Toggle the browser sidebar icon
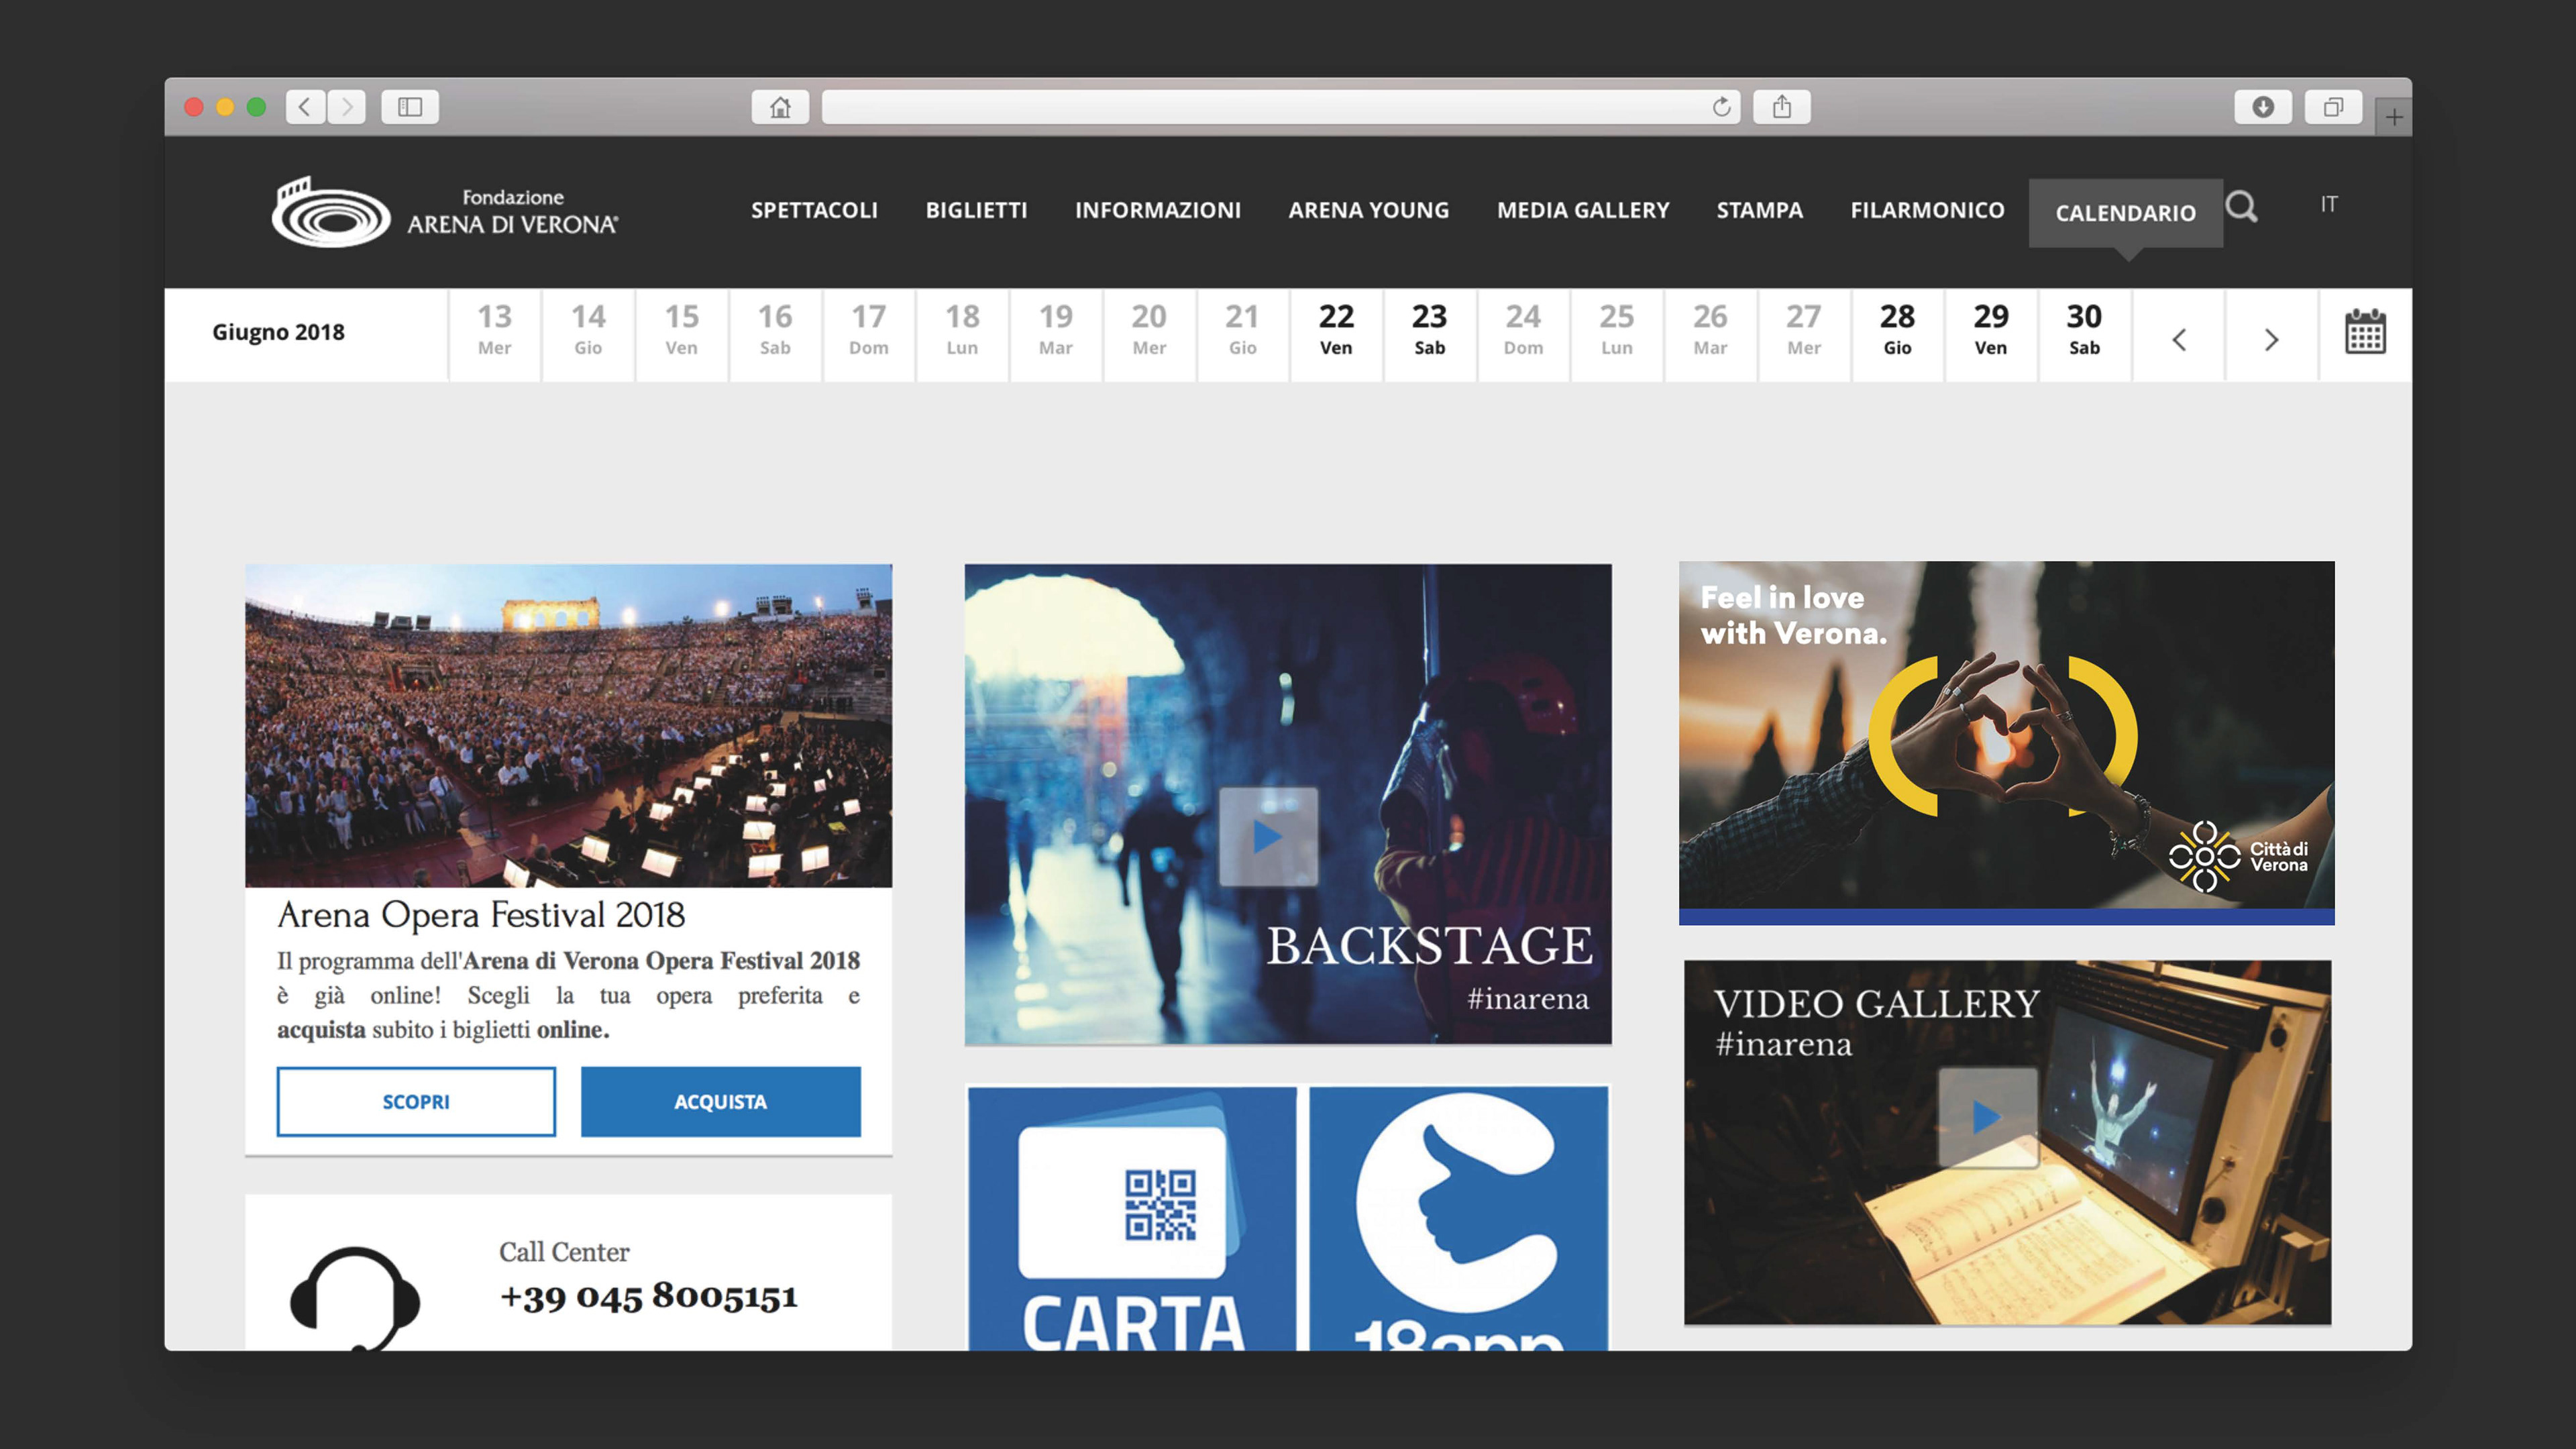 pyautogui.click(x=410, y=107)
